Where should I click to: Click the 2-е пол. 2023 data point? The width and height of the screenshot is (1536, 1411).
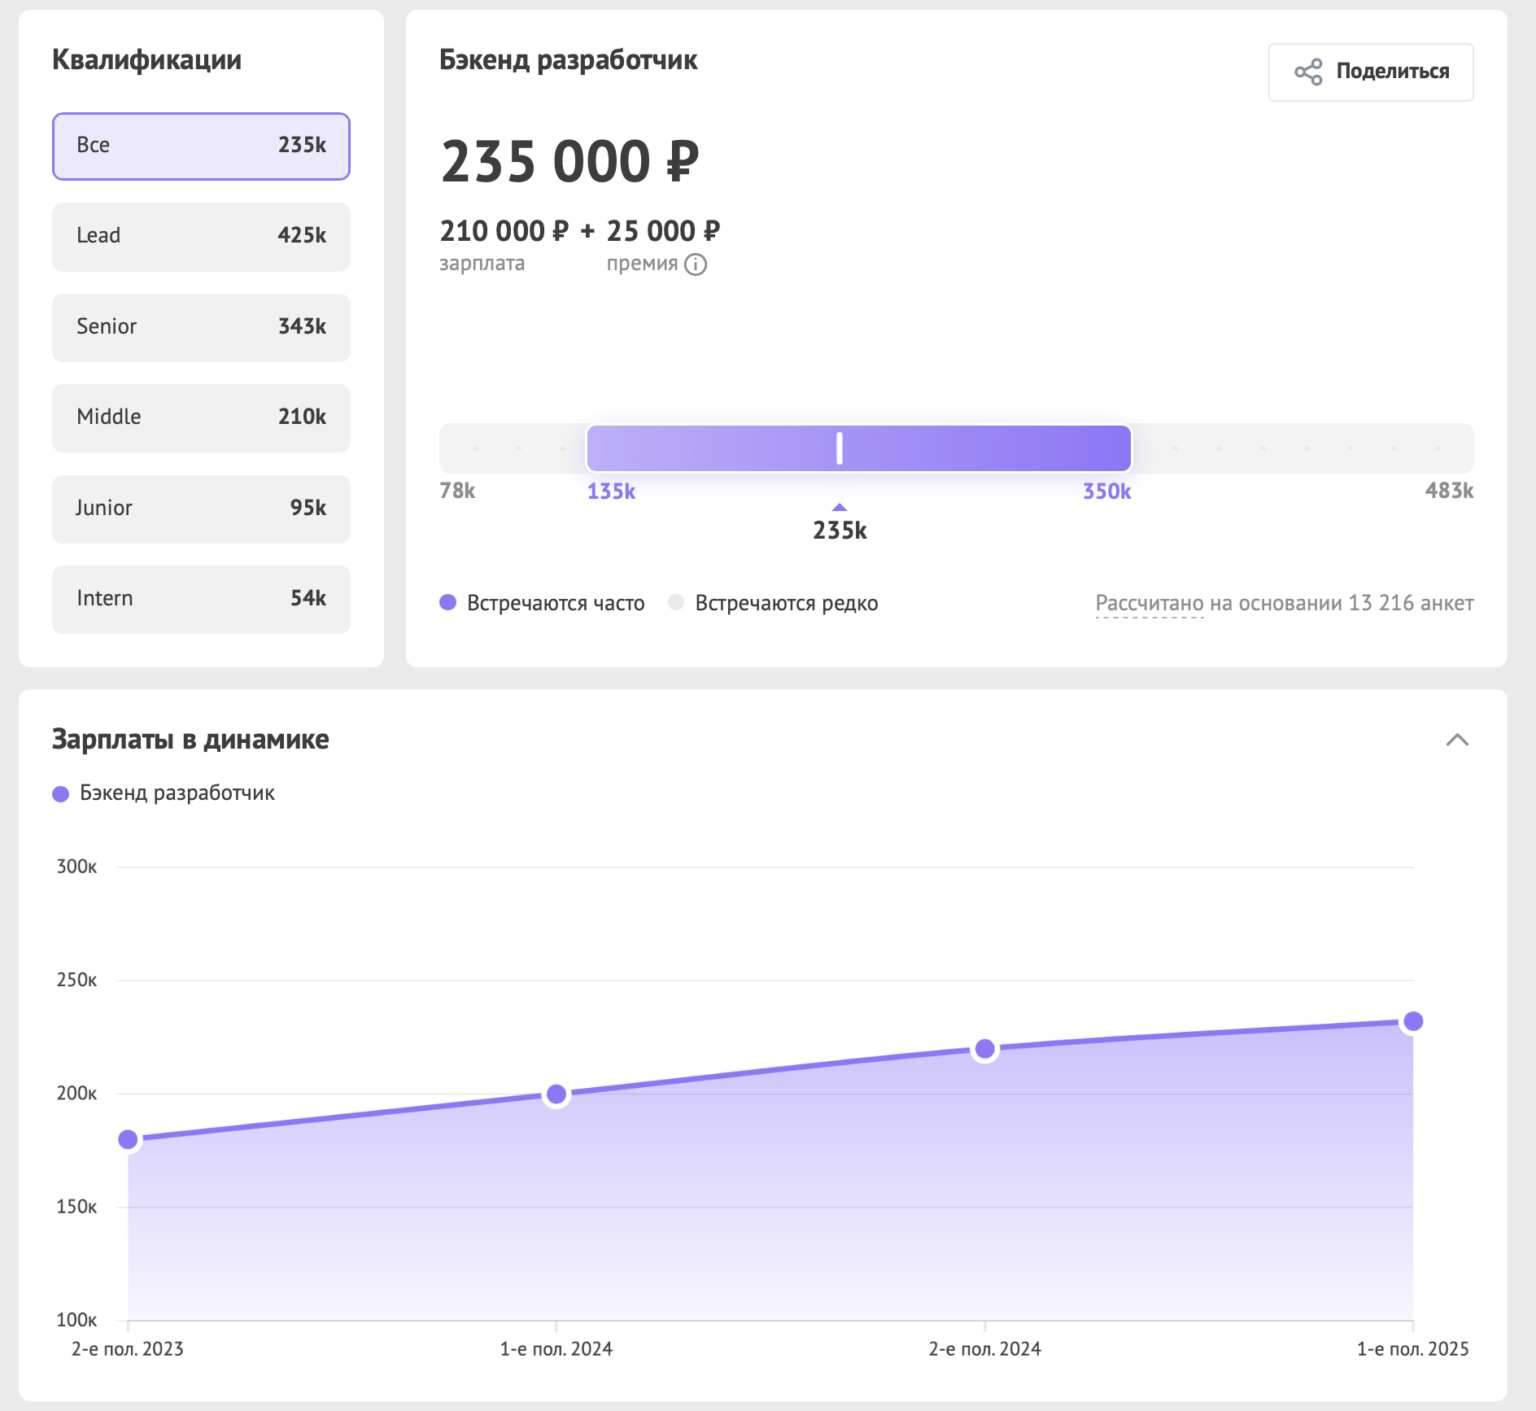pyautogui.click(x=128, y=1139)
